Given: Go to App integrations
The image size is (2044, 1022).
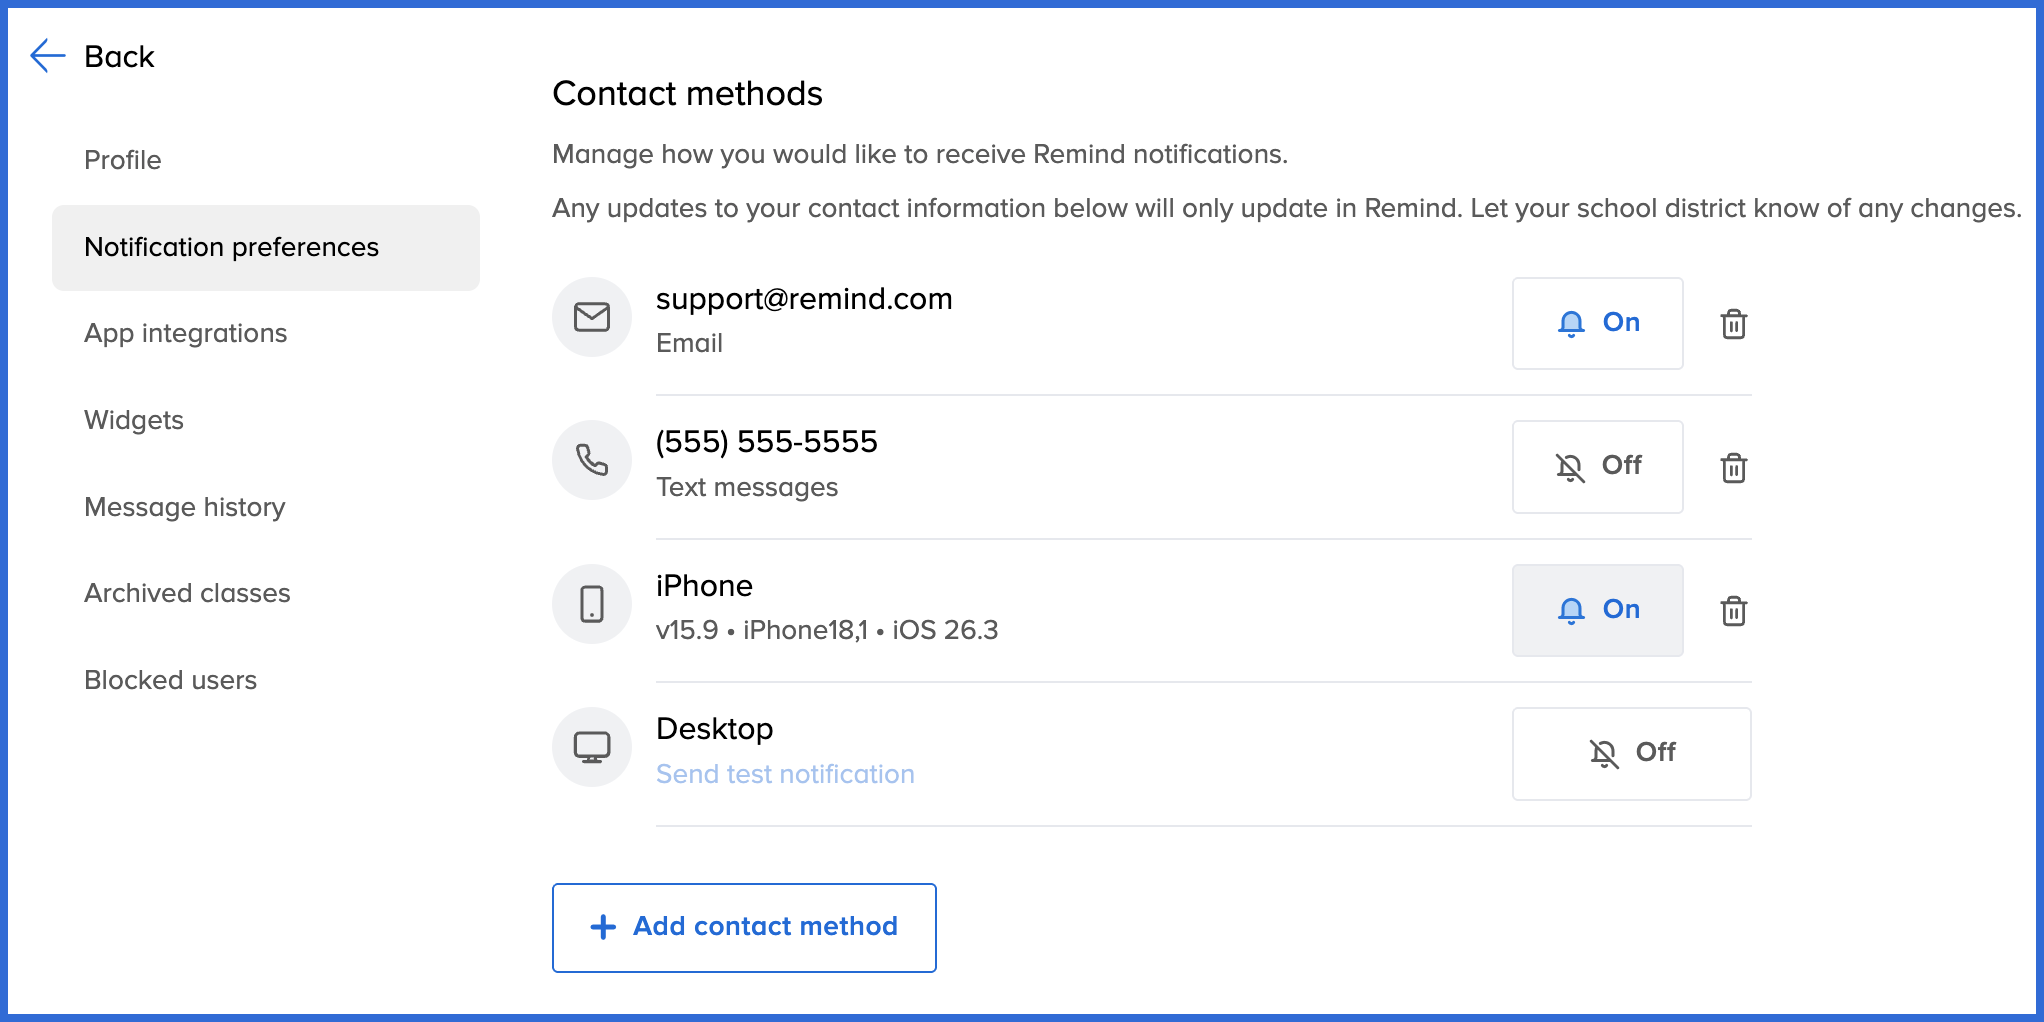Looking at the screenshot, I should point(186,333).
